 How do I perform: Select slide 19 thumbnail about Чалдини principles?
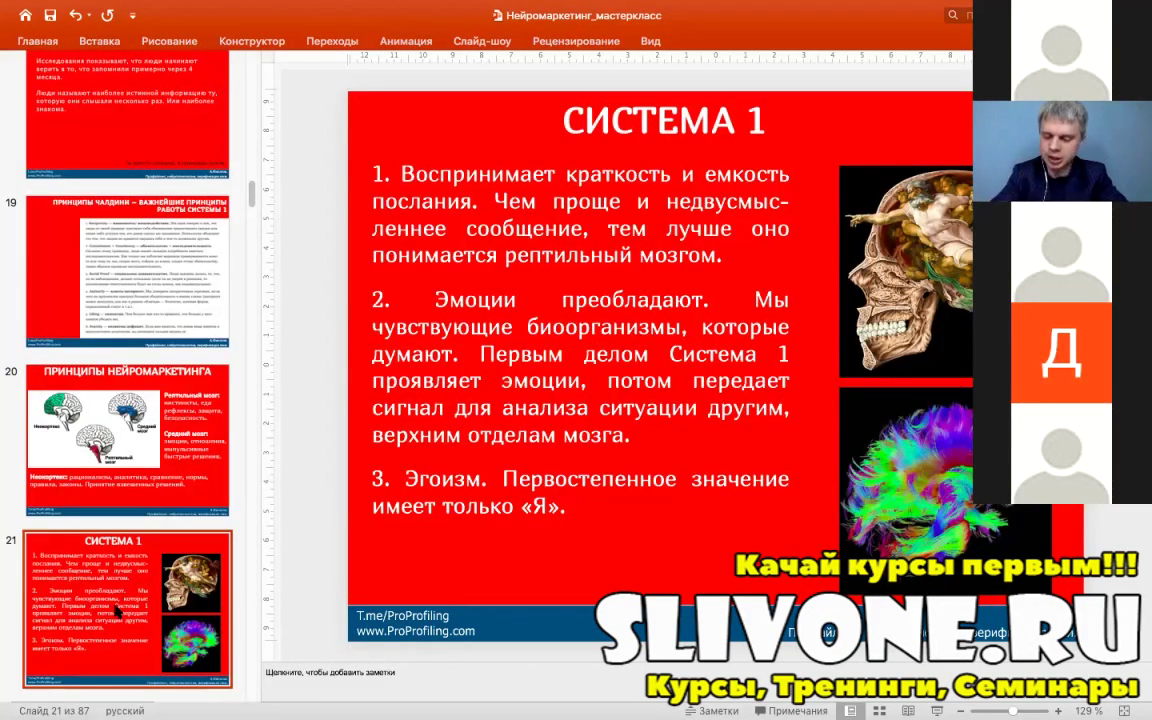coord(128,271)
